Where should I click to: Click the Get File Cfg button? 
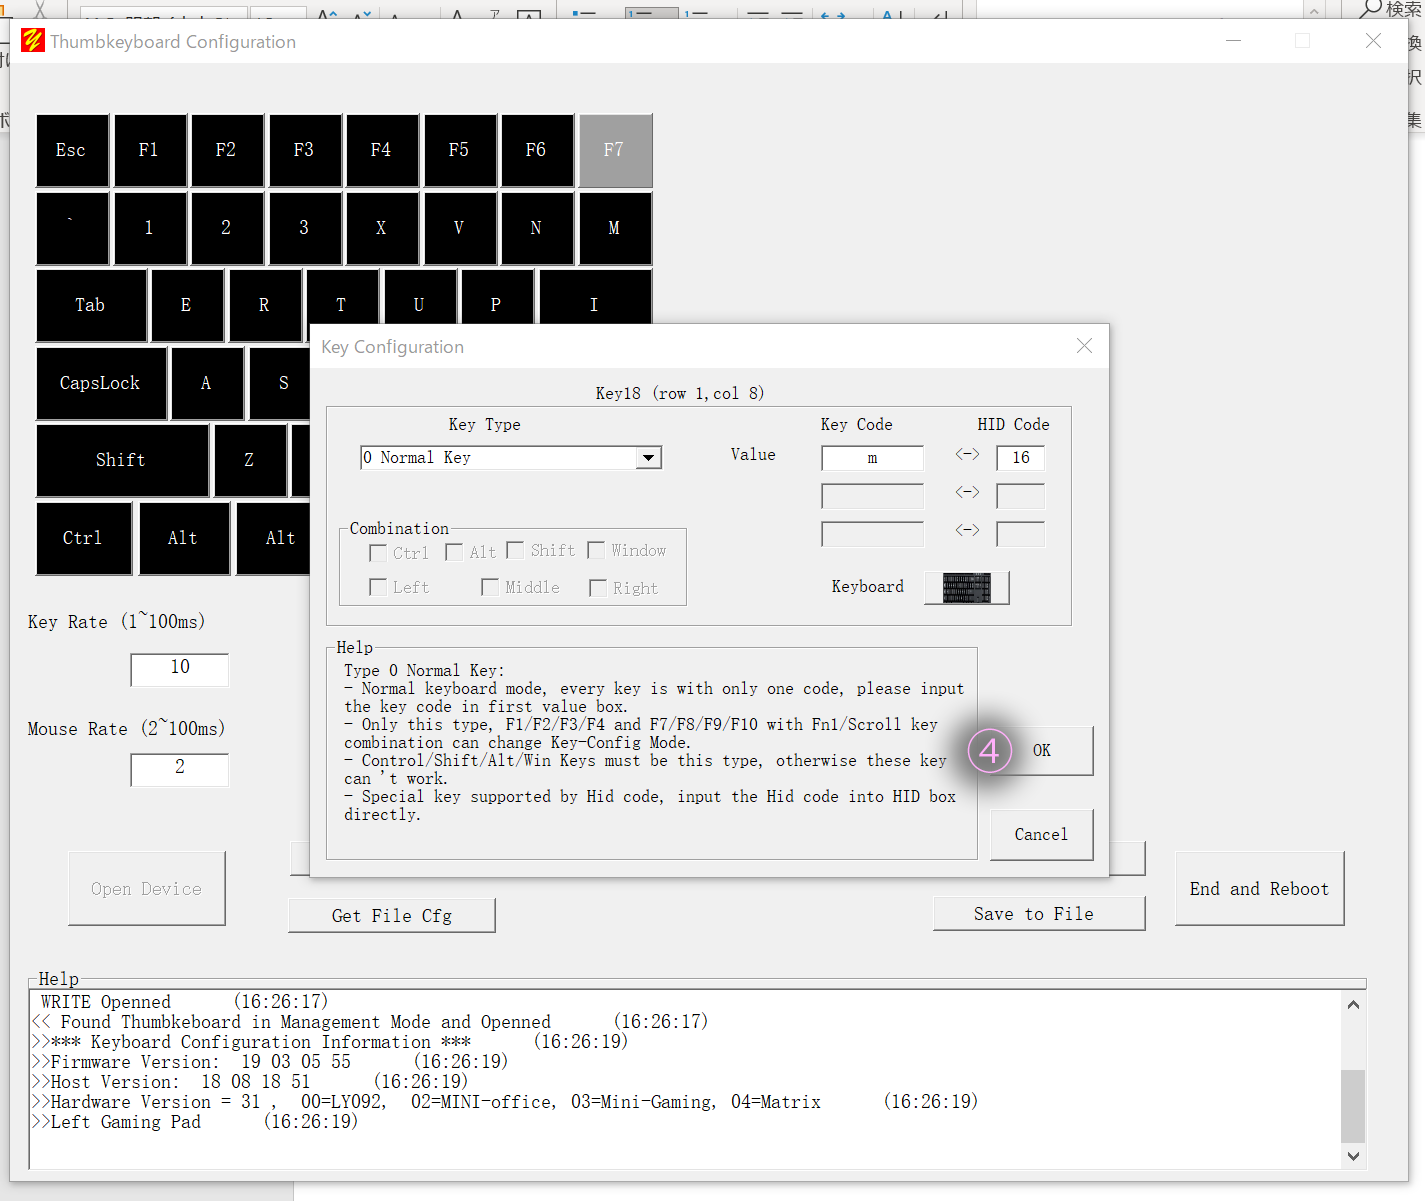click(392, 916)
